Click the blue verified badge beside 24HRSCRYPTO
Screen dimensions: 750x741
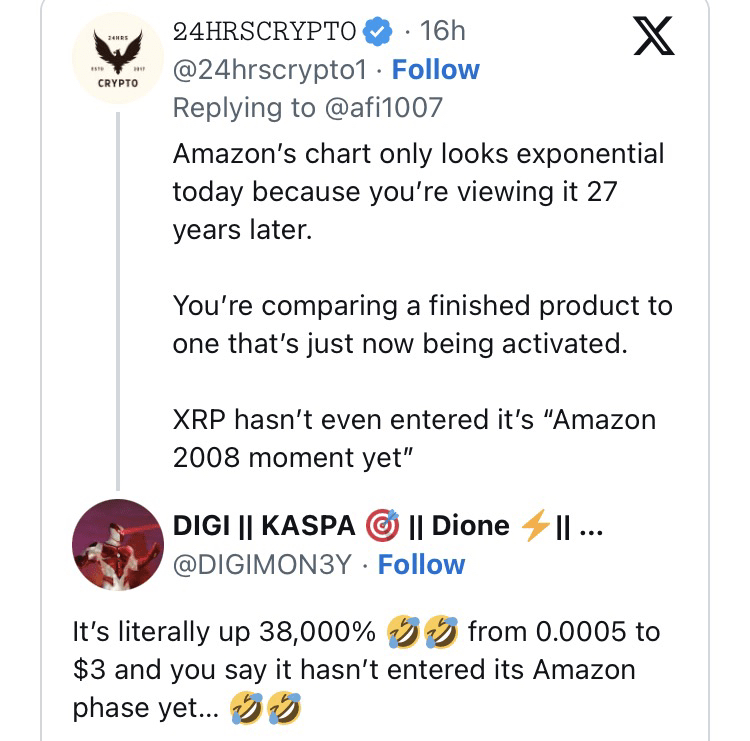[377, 33]
